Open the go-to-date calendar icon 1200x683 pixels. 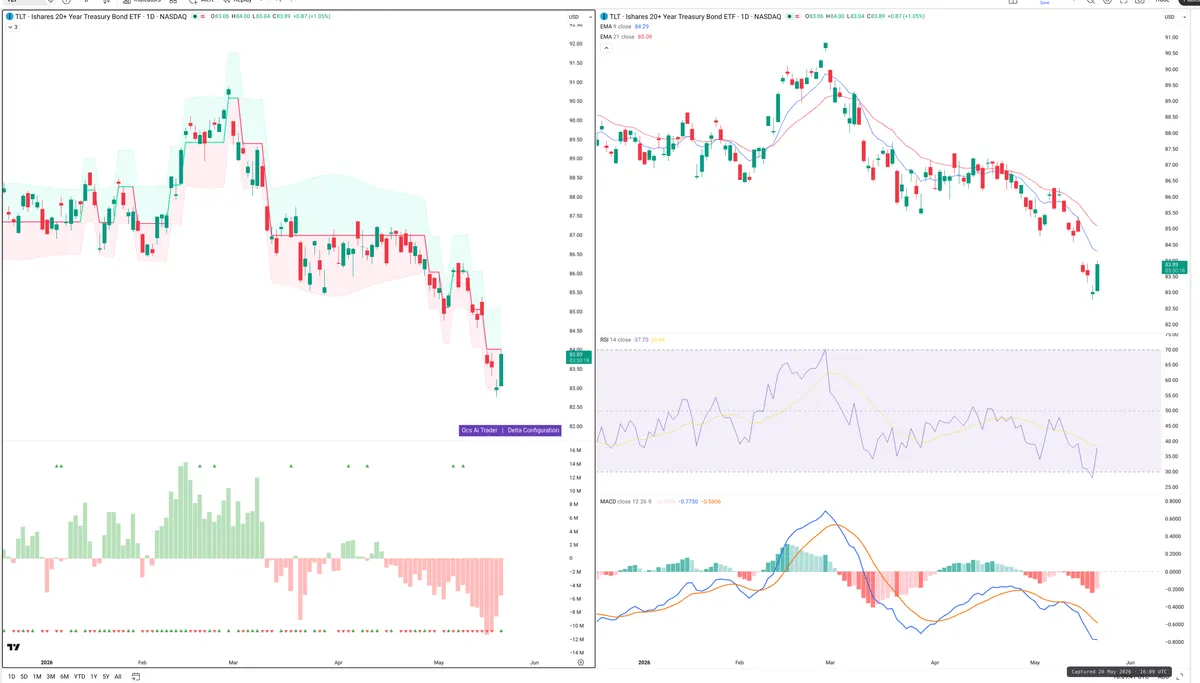click(x=136, y=677)
